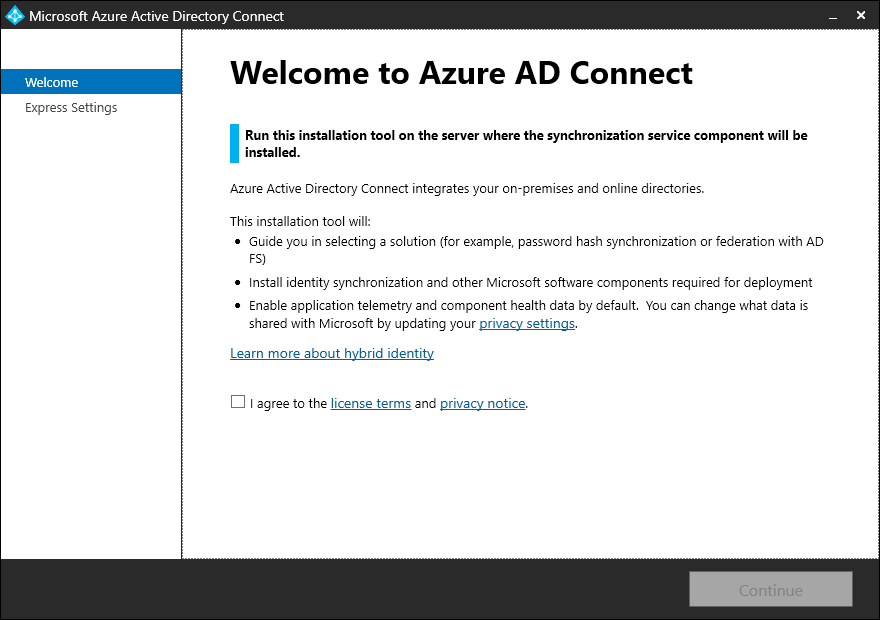Image resolution: width=880 pixels, height=620 pixels.
Task: Click the 'Welcome to Azure AD Connect' heading
Action: pos(461,73)
